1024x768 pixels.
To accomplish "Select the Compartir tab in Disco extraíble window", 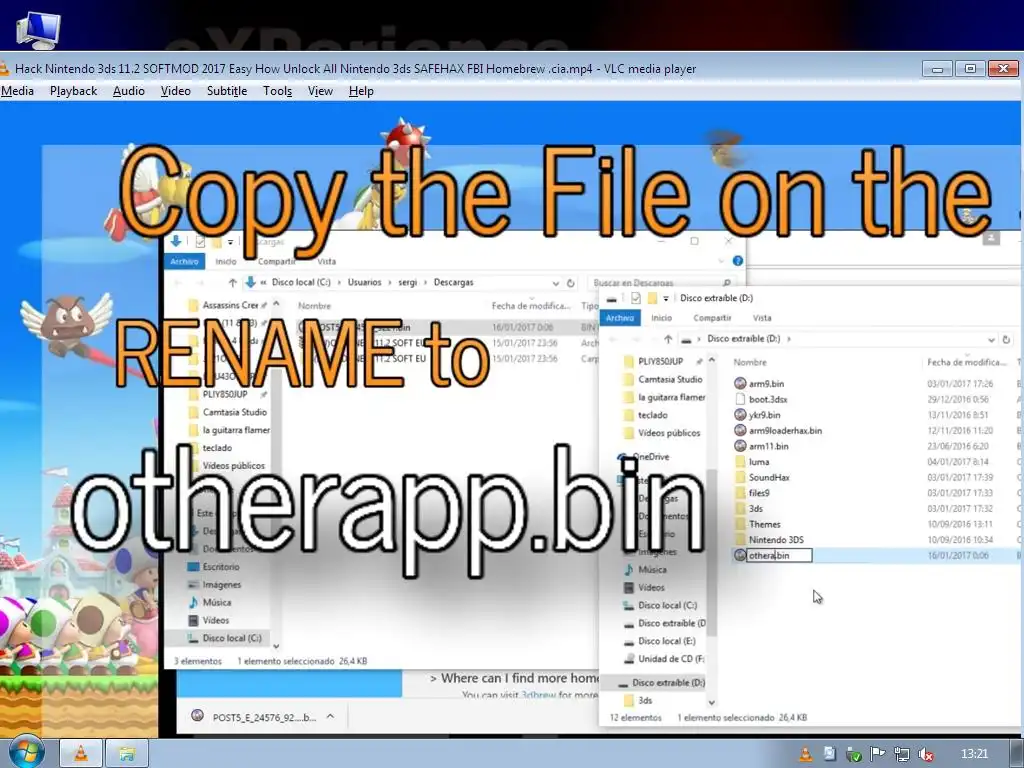I will pyautogui.click(x=712, y=318).
